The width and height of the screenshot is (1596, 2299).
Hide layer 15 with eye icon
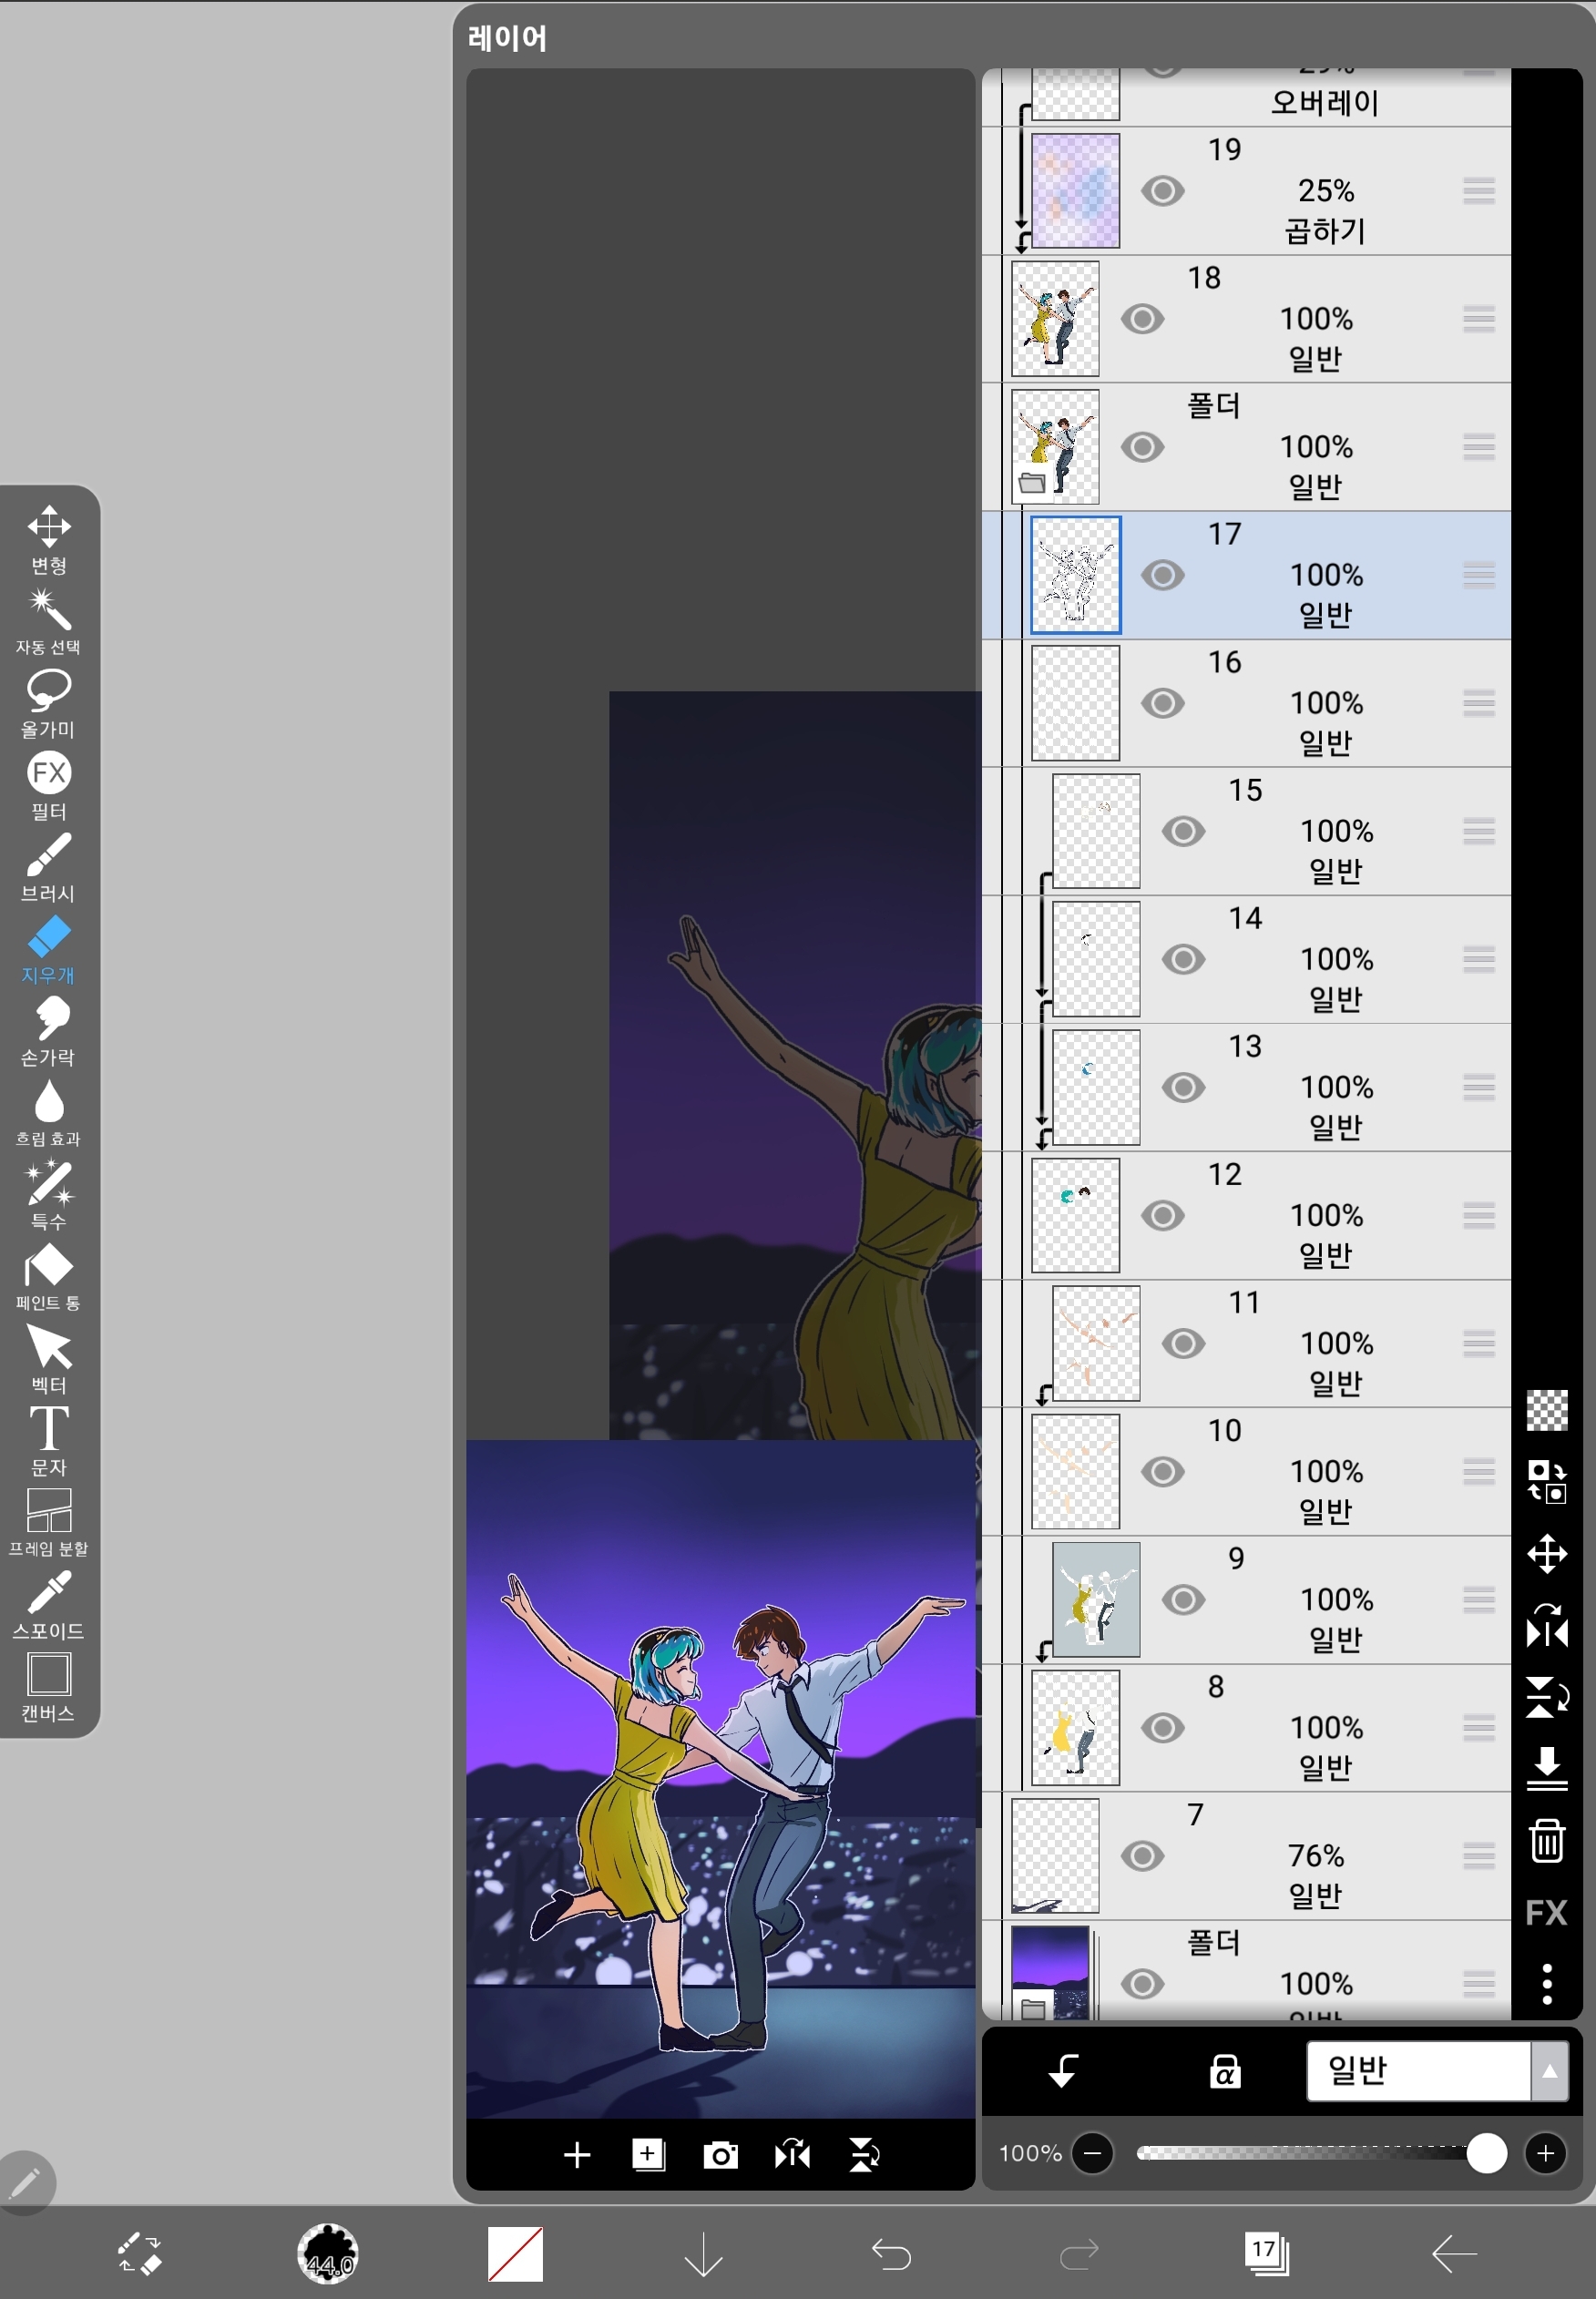click(1184, 831)
